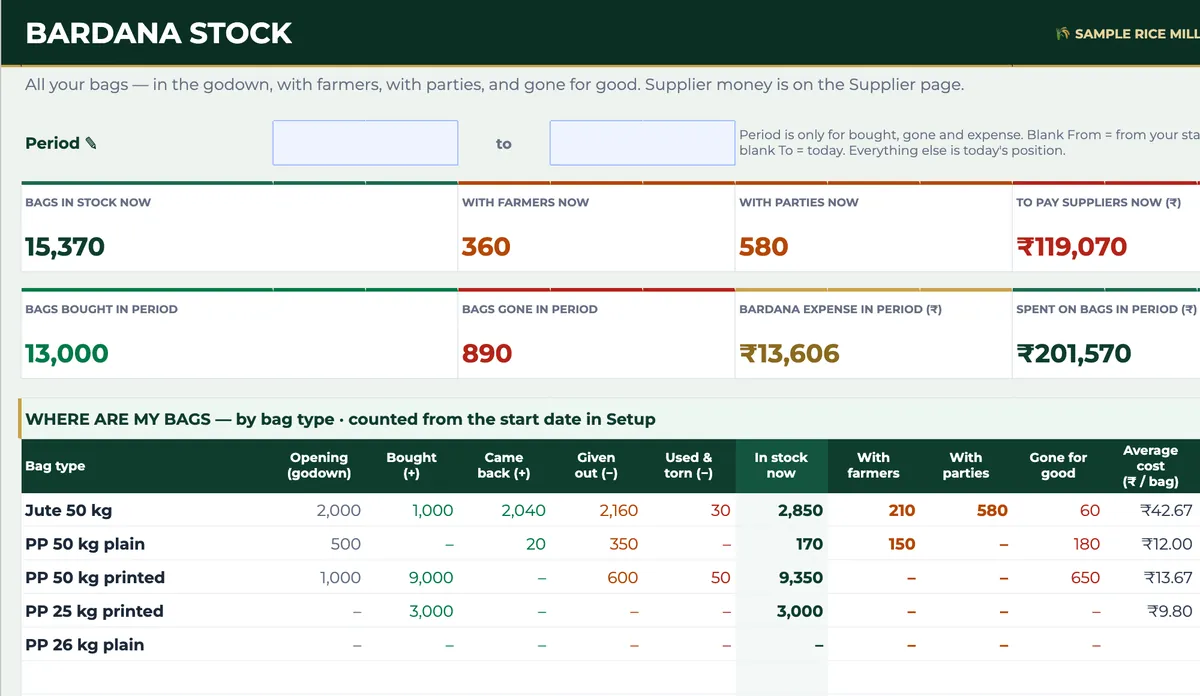Click PP 50 kg plain in stock 170
1200x696 pixels.
pos(809,544)
